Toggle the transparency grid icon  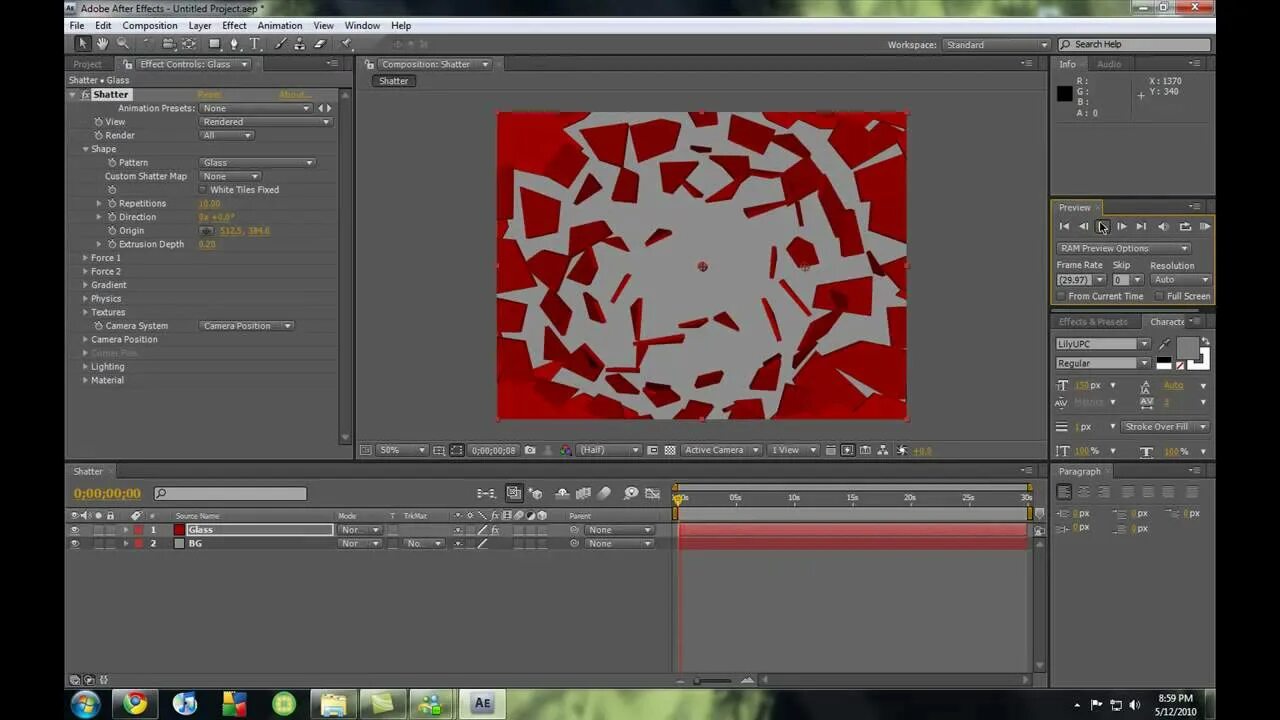click(670, 450)
